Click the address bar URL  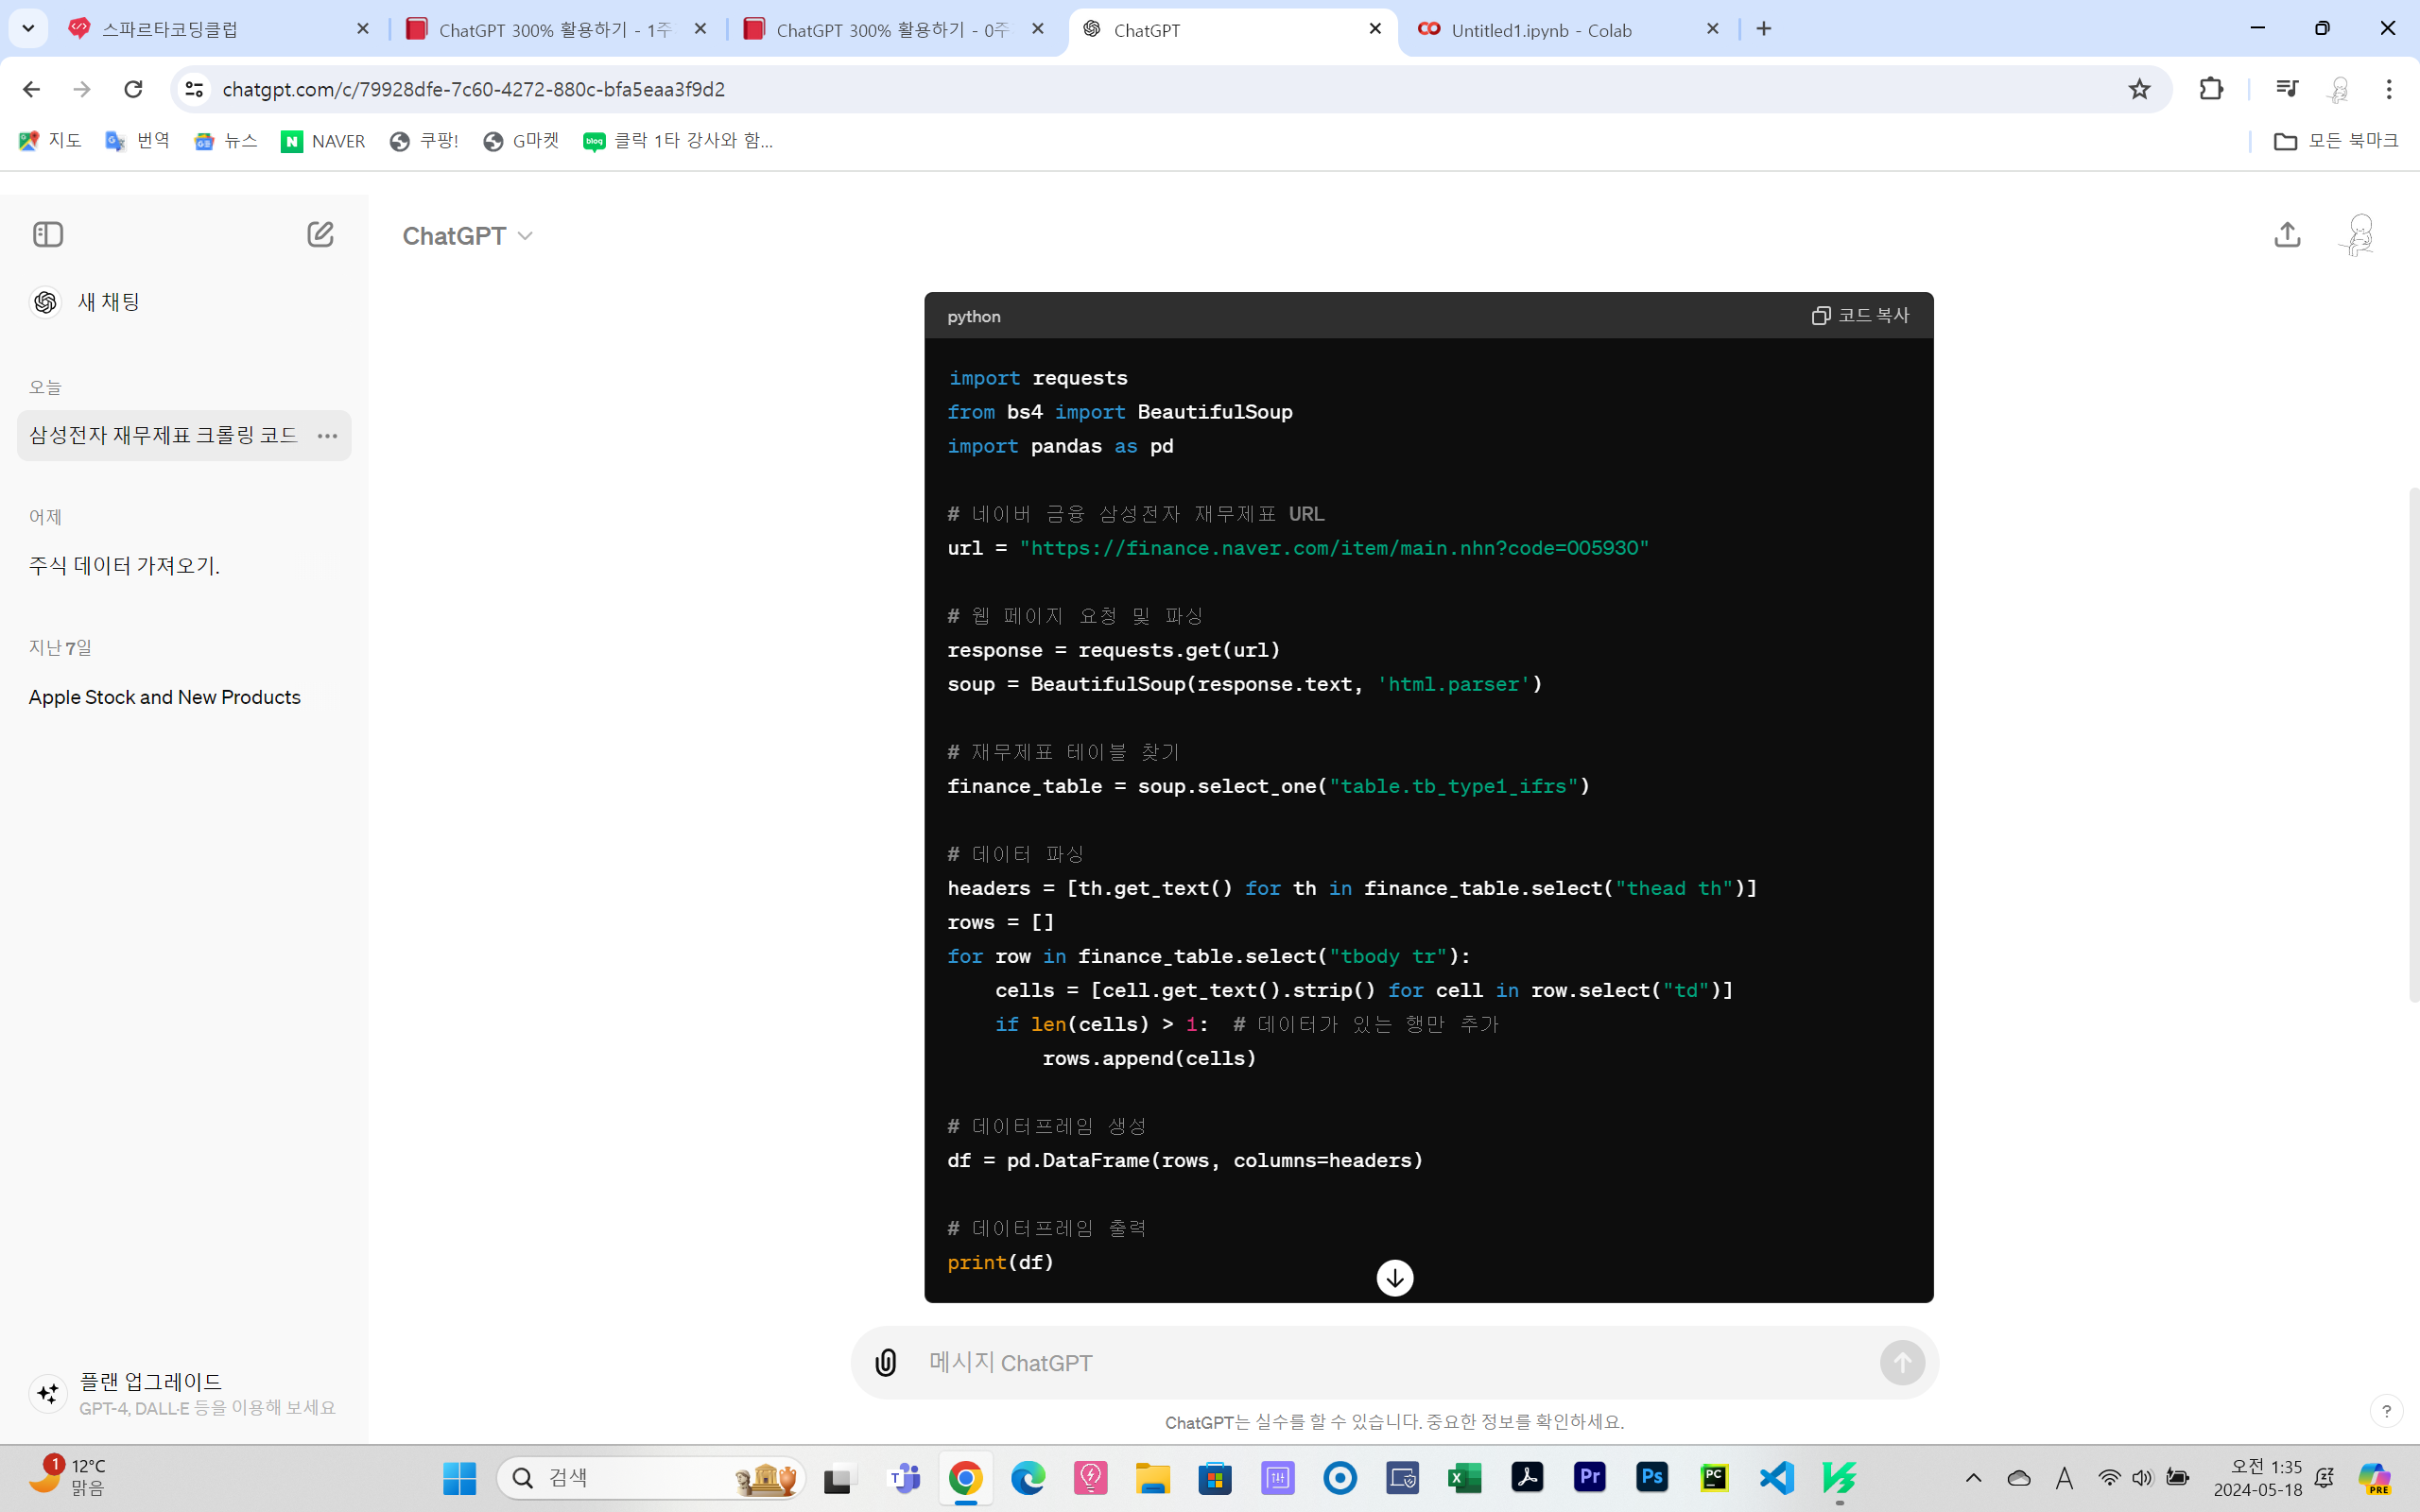tap(473, 89)
